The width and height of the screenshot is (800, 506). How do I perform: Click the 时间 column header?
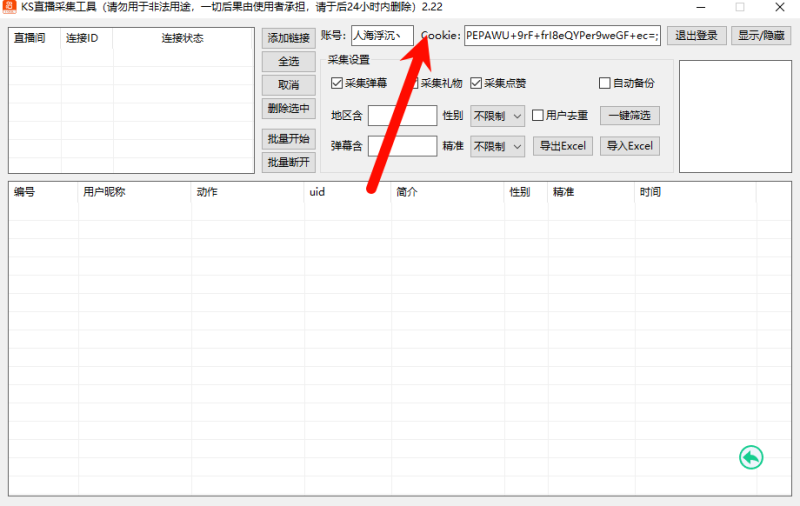coord(695,192)
